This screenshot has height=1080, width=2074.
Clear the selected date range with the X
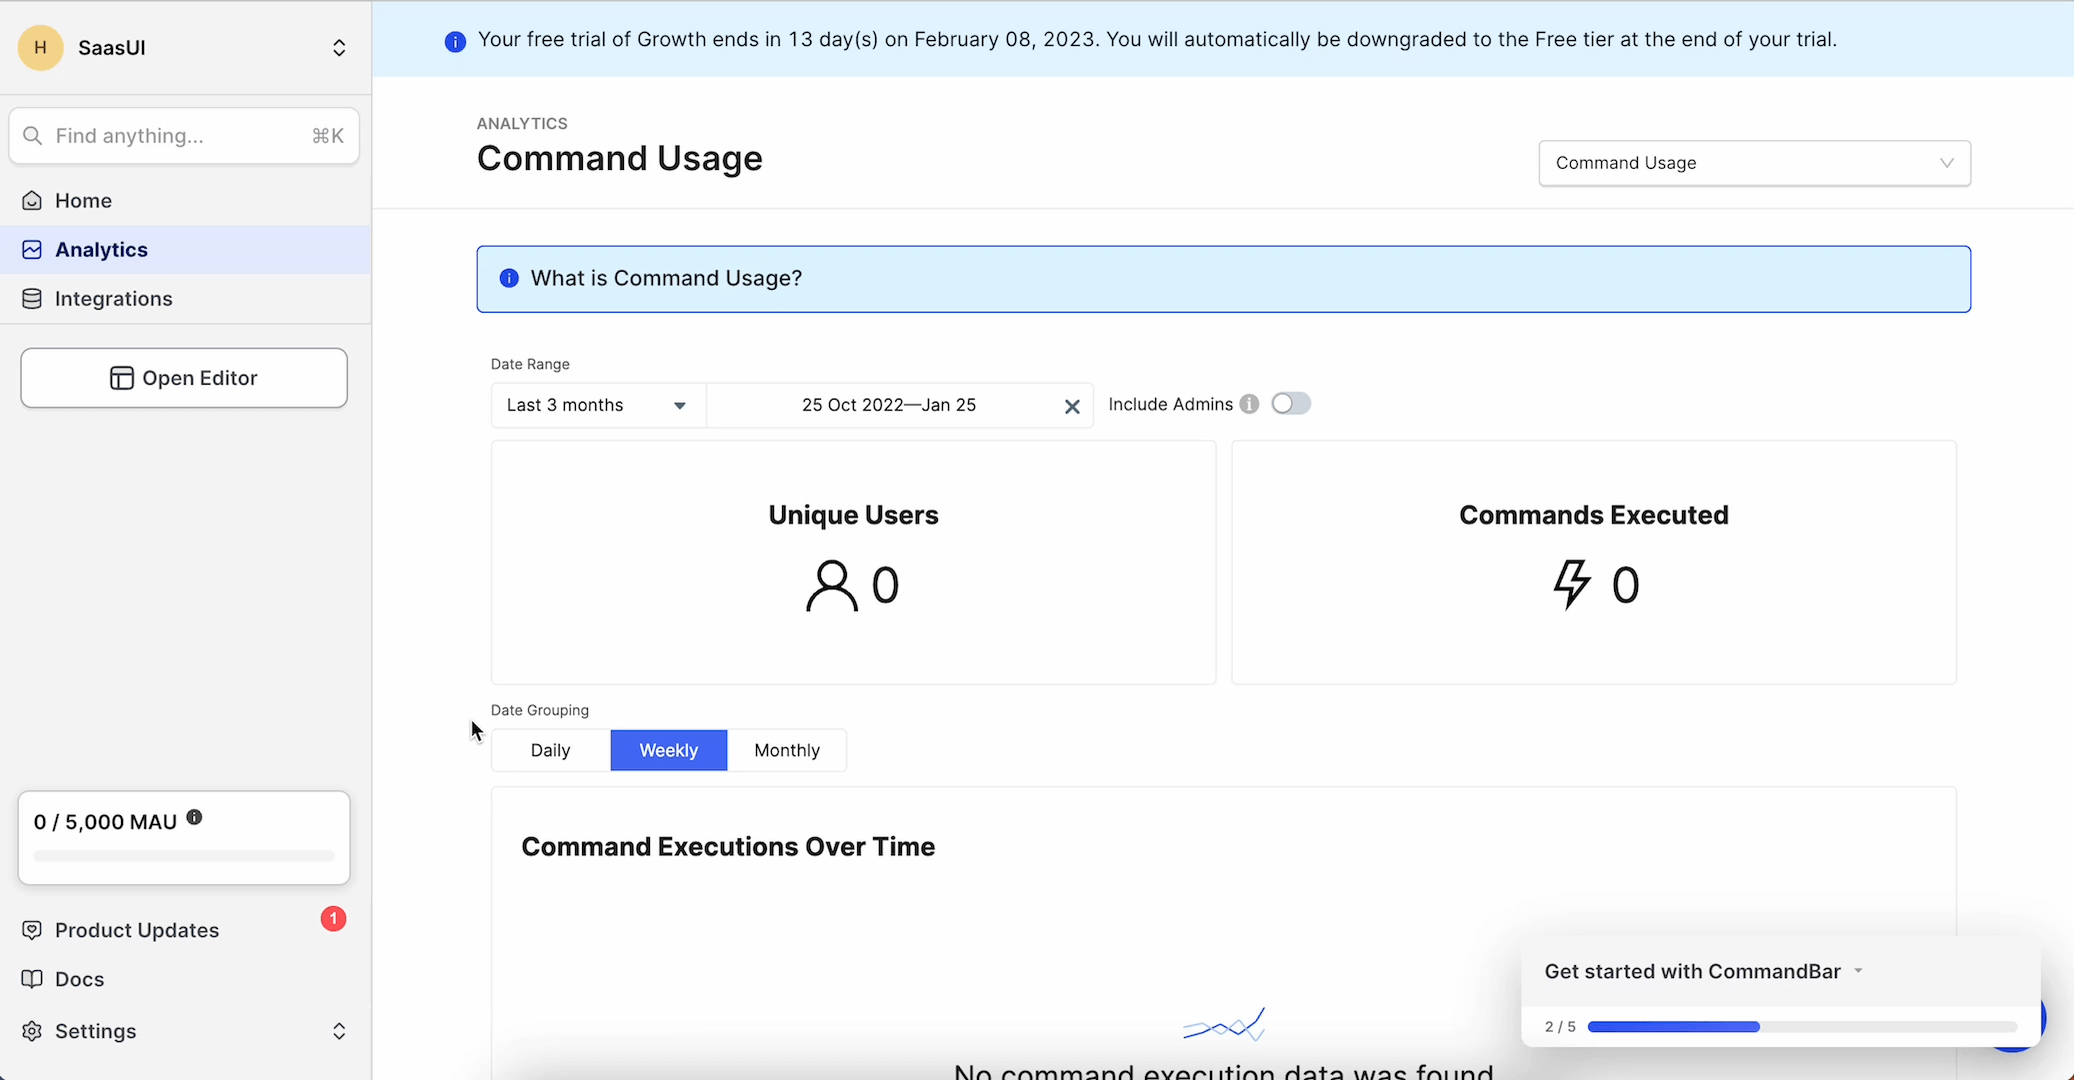pyautogui.click(x=1072, y=406)
